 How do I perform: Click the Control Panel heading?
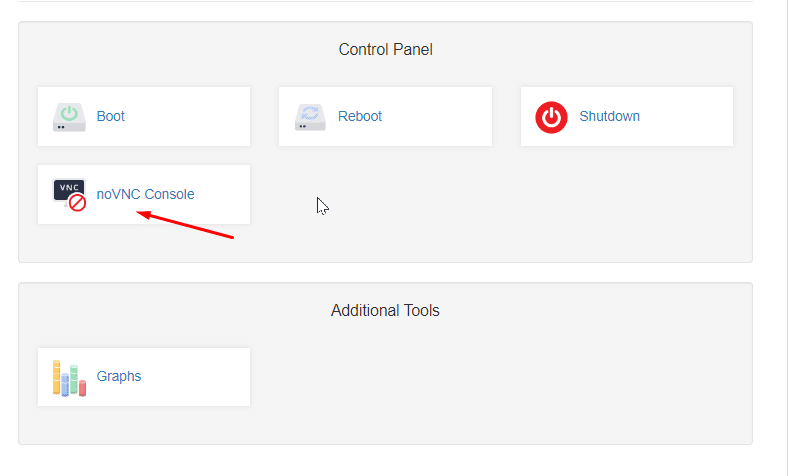coord(385,49)
